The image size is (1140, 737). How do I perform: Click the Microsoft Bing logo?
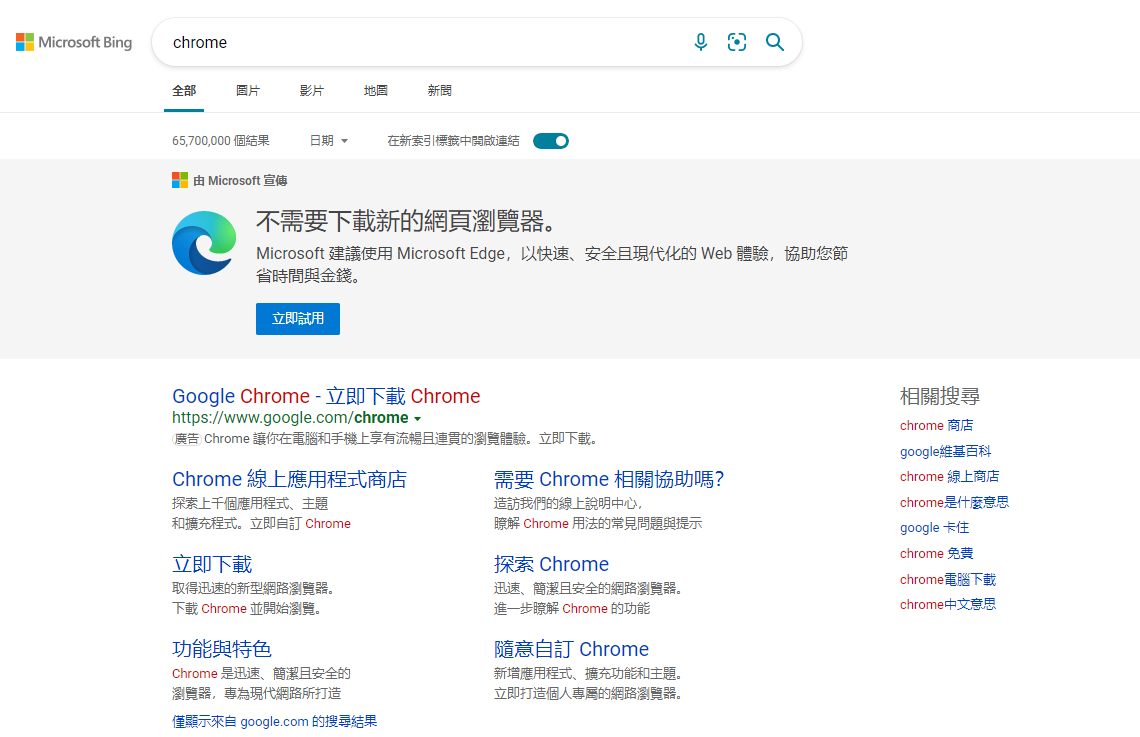point(74,42)
